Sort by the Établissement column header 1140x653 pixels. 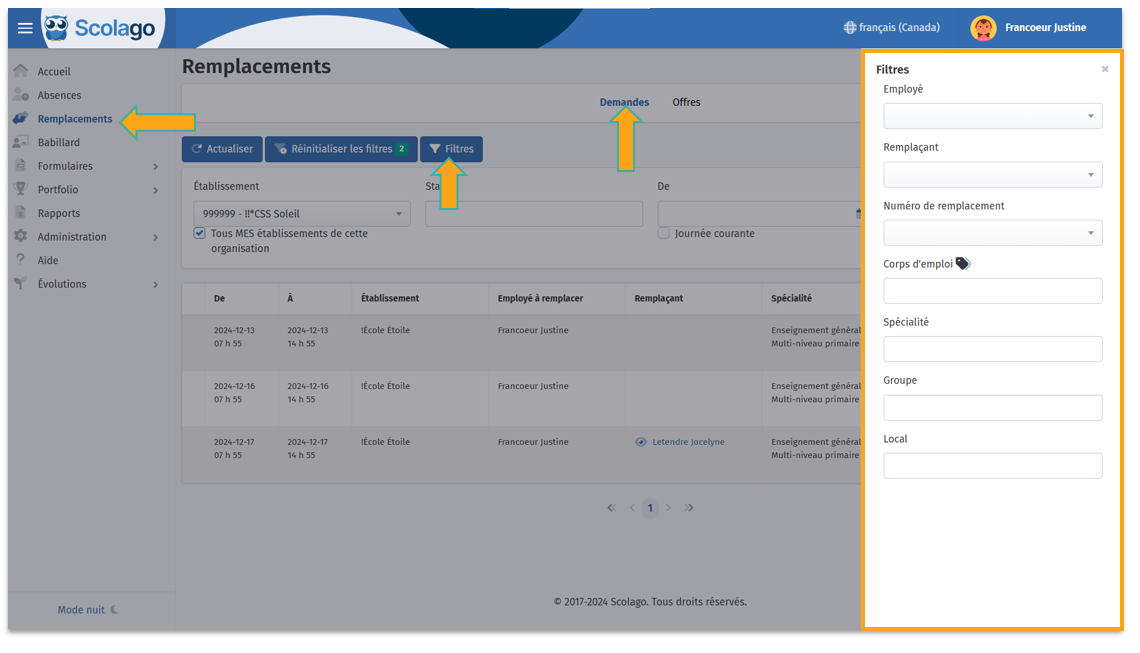390,298
